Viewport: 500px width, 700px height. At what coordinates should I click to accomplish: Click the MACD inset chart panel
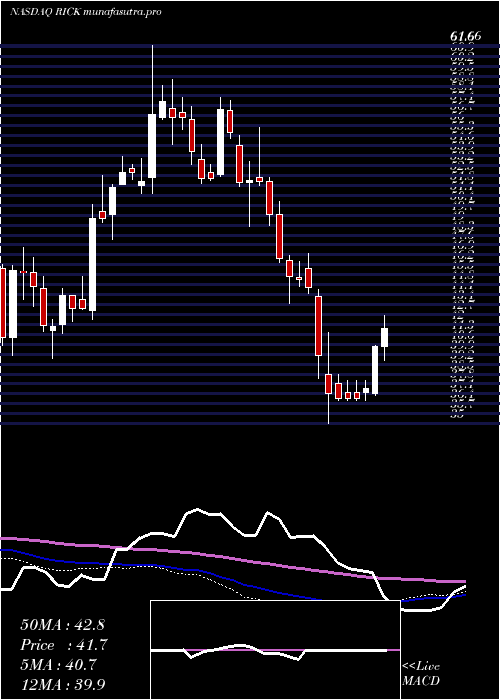coord(275,650)
